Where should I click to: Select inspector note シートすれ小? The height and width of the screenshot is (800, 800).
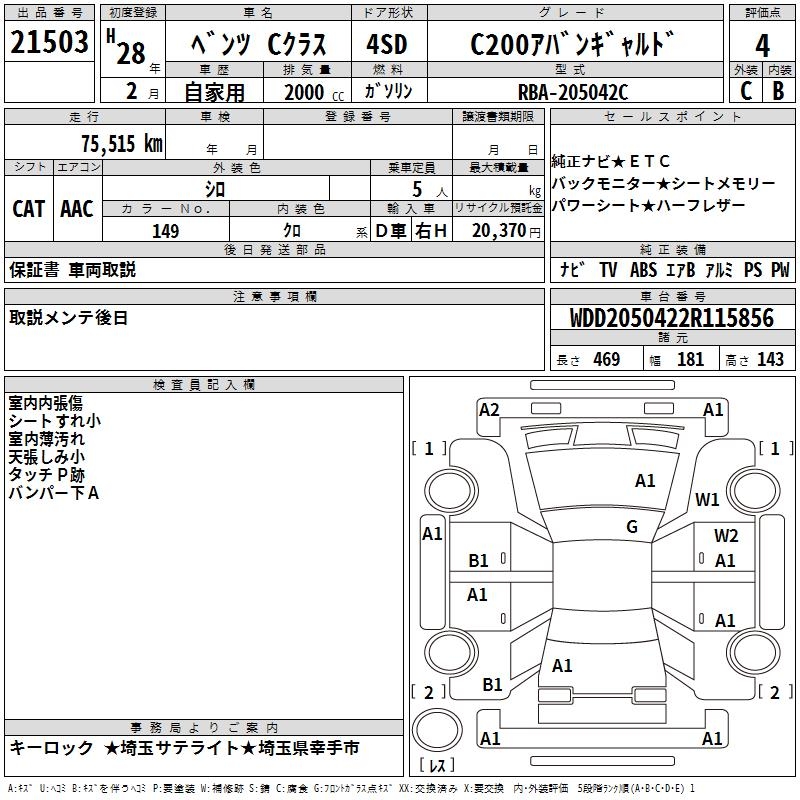pyautogui.click(x=55, y=421)
